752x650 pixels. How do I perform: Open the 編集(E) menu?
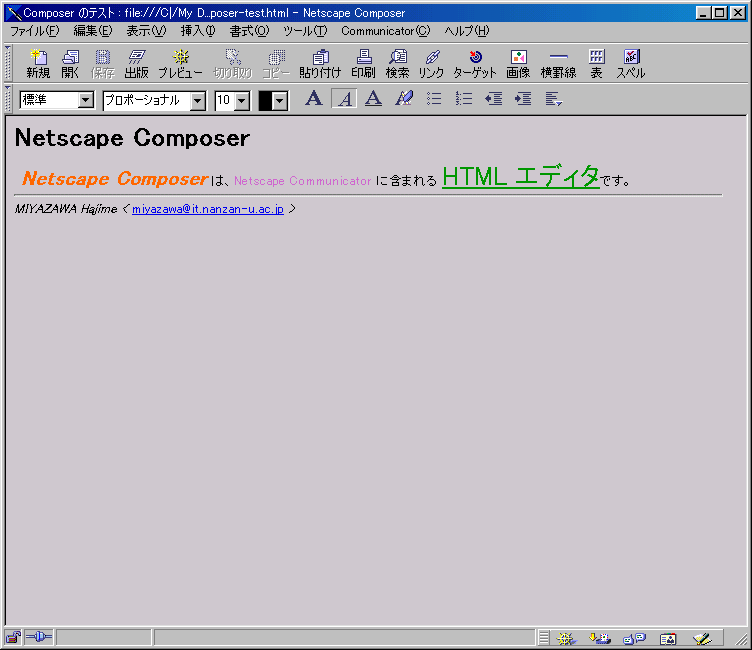[x=93, y=31]
